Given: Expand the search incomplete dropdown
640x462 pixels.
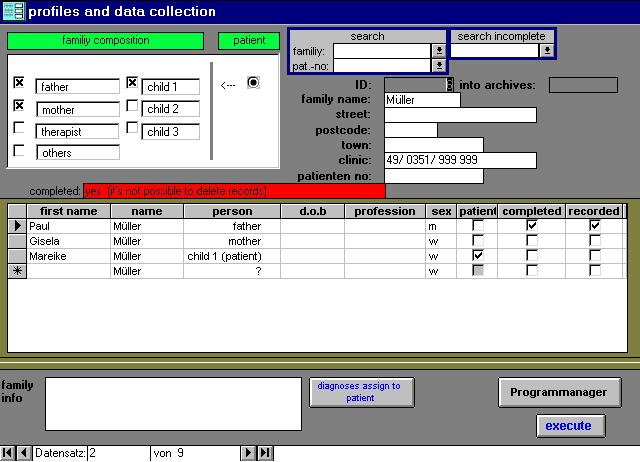Looking at the screenshot, I should tap(546, 50).
